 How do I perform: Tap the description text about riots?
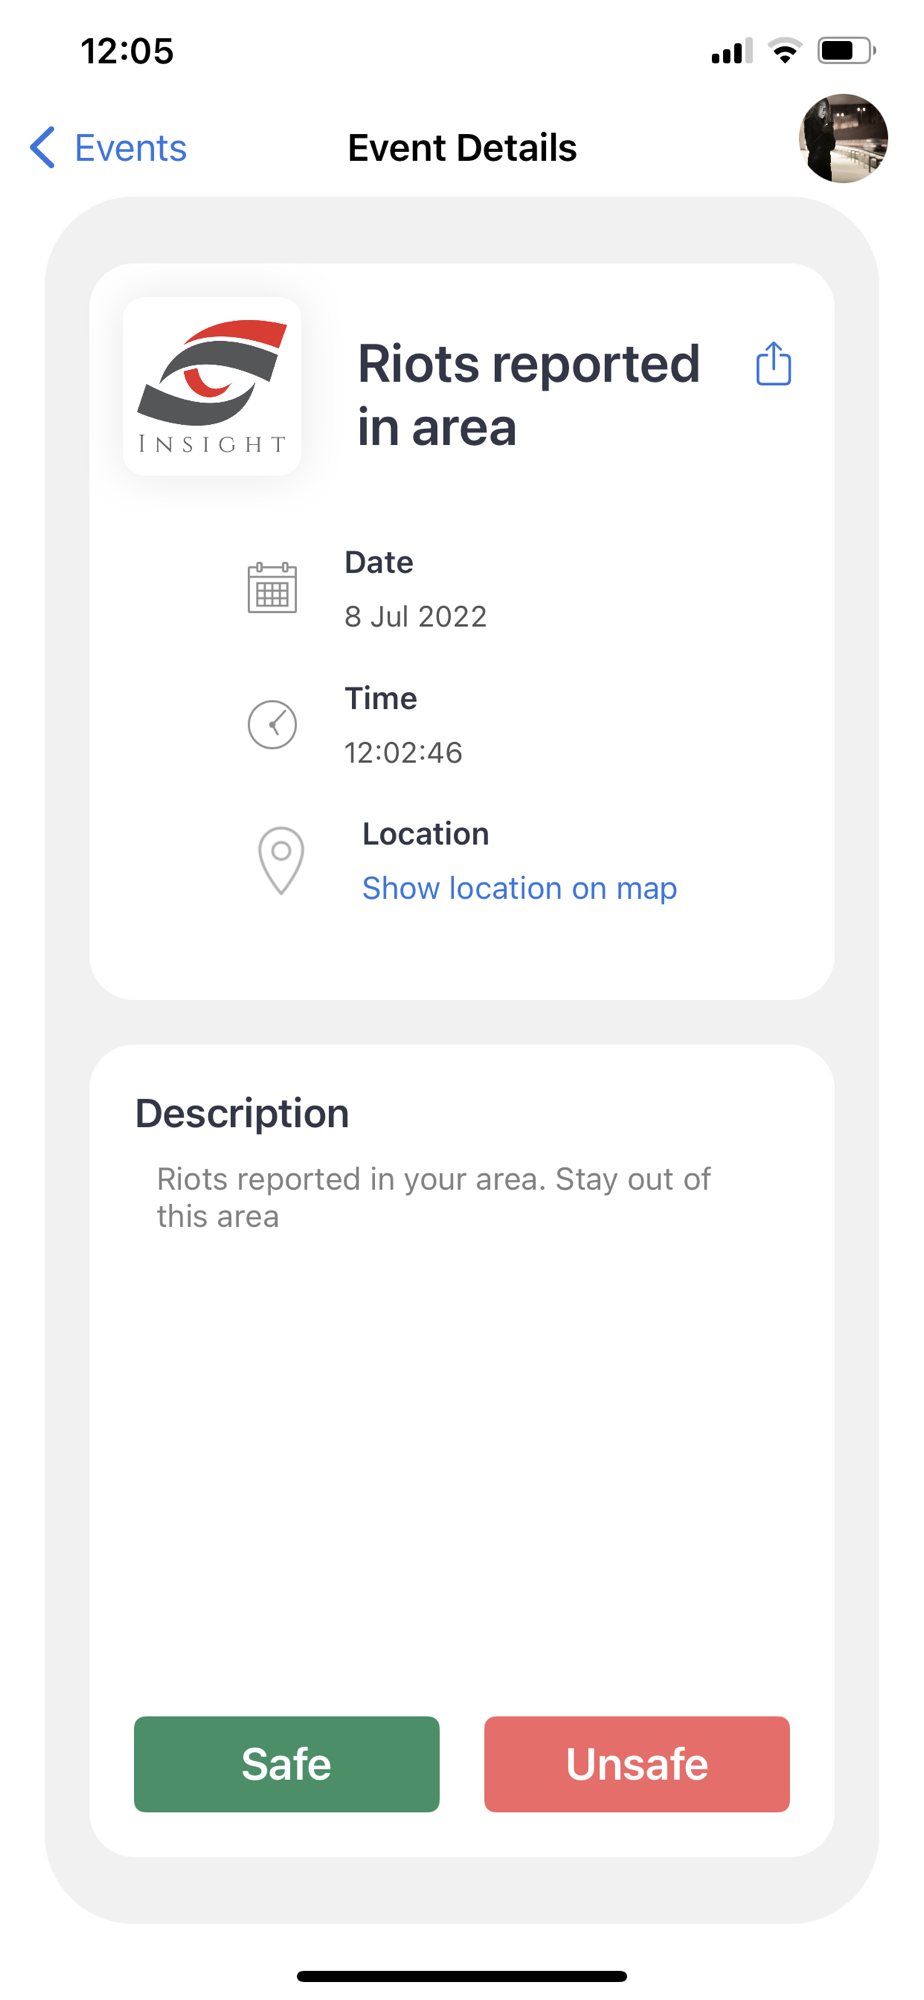click(x=433, y=1197)
